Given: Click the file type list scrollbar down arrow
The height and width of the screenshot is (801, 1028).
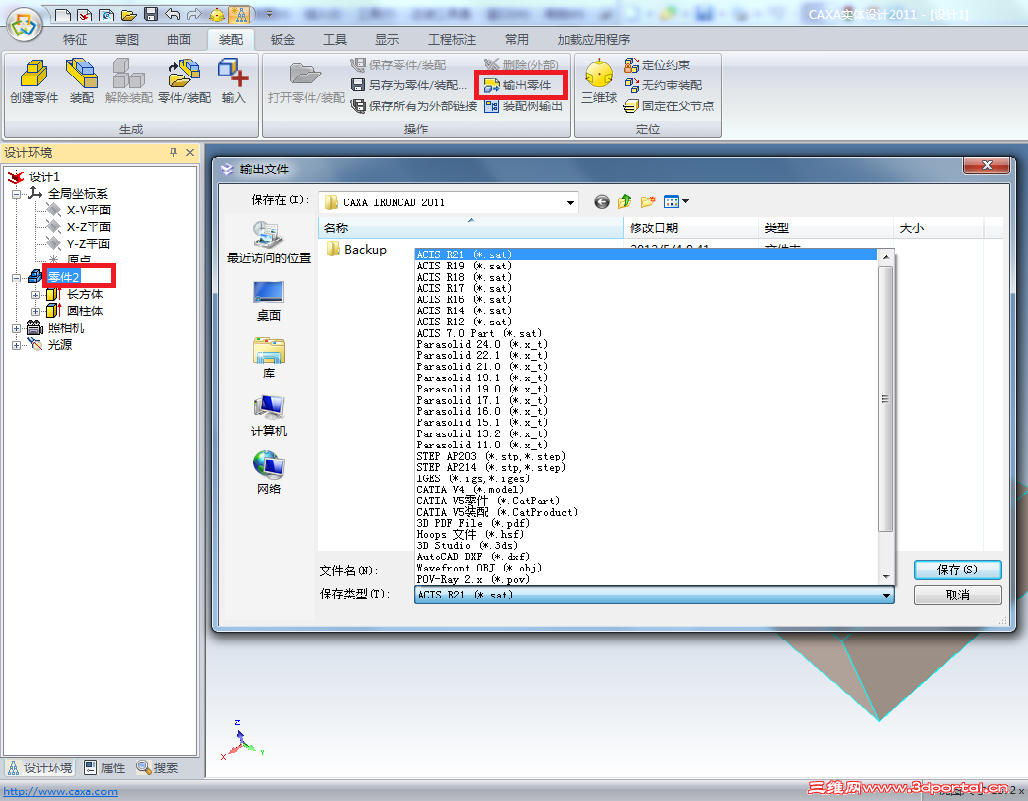Looking at the screenshot, I should [x=886, y=577].
